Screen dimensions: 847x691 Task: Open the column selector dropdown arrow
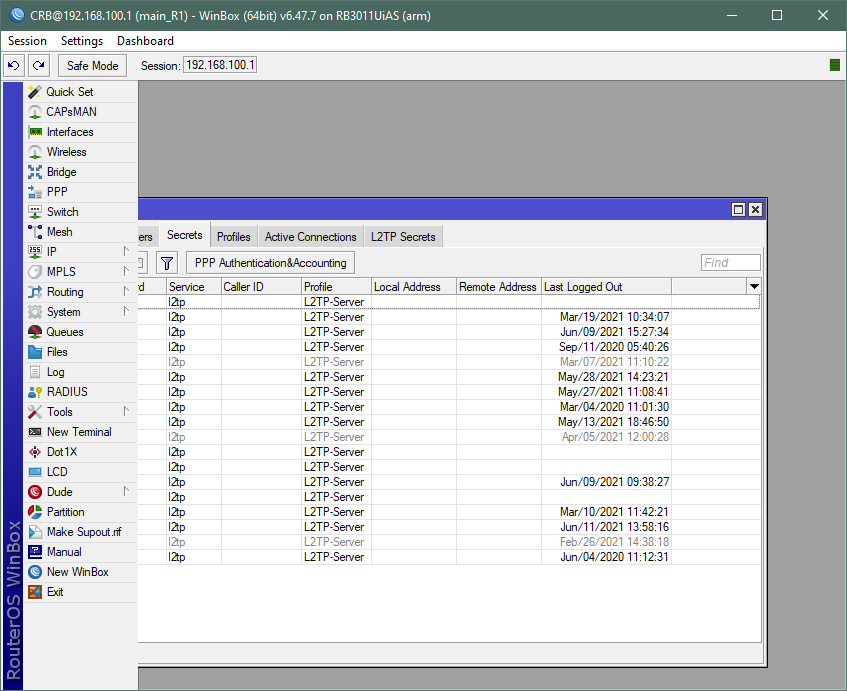(x=754, y=286)
